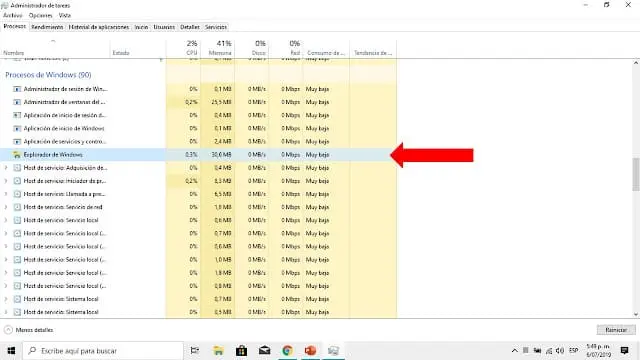Switch to the Servicios tab
The height and width of the screenshot is (360, 640).
pos(216,27)
